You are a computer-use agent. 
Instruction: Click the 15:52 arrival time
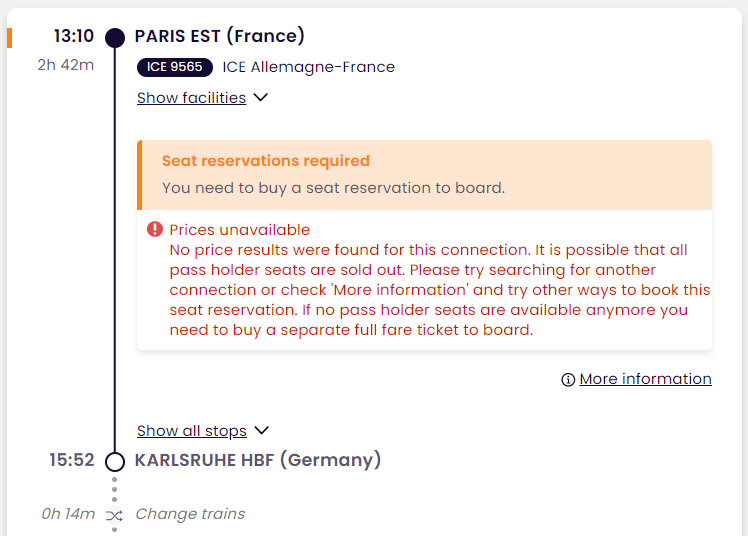(x=72, y=460)
